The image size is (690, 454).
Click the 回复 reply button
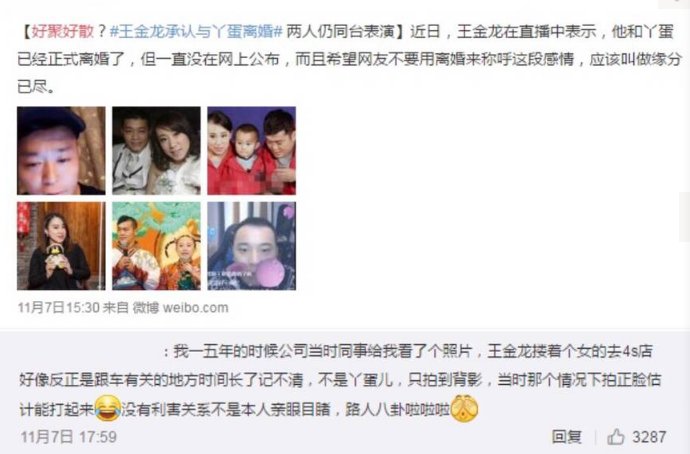click(567, 436)
